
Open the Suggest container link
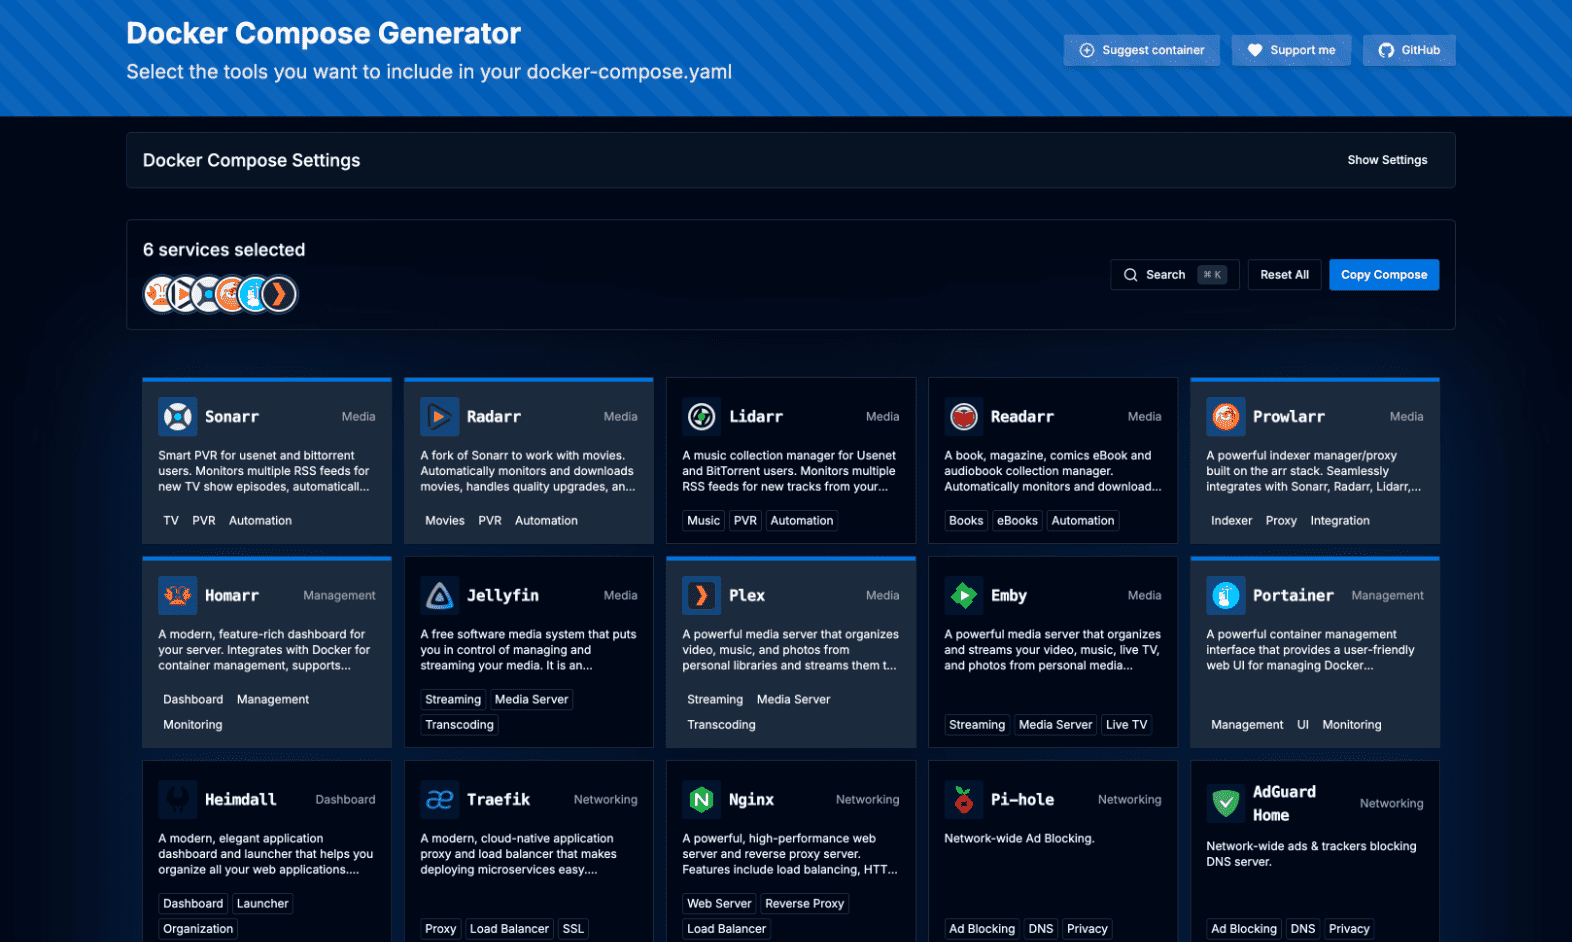(1141, 50)
